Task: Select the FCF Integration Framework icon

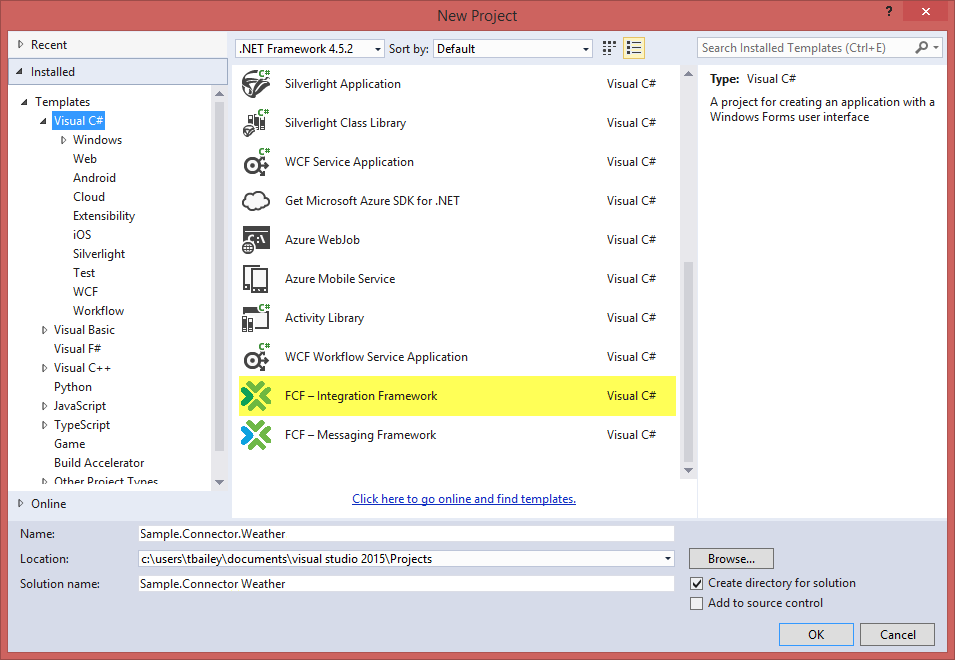Action: click(x=256, y=396)
